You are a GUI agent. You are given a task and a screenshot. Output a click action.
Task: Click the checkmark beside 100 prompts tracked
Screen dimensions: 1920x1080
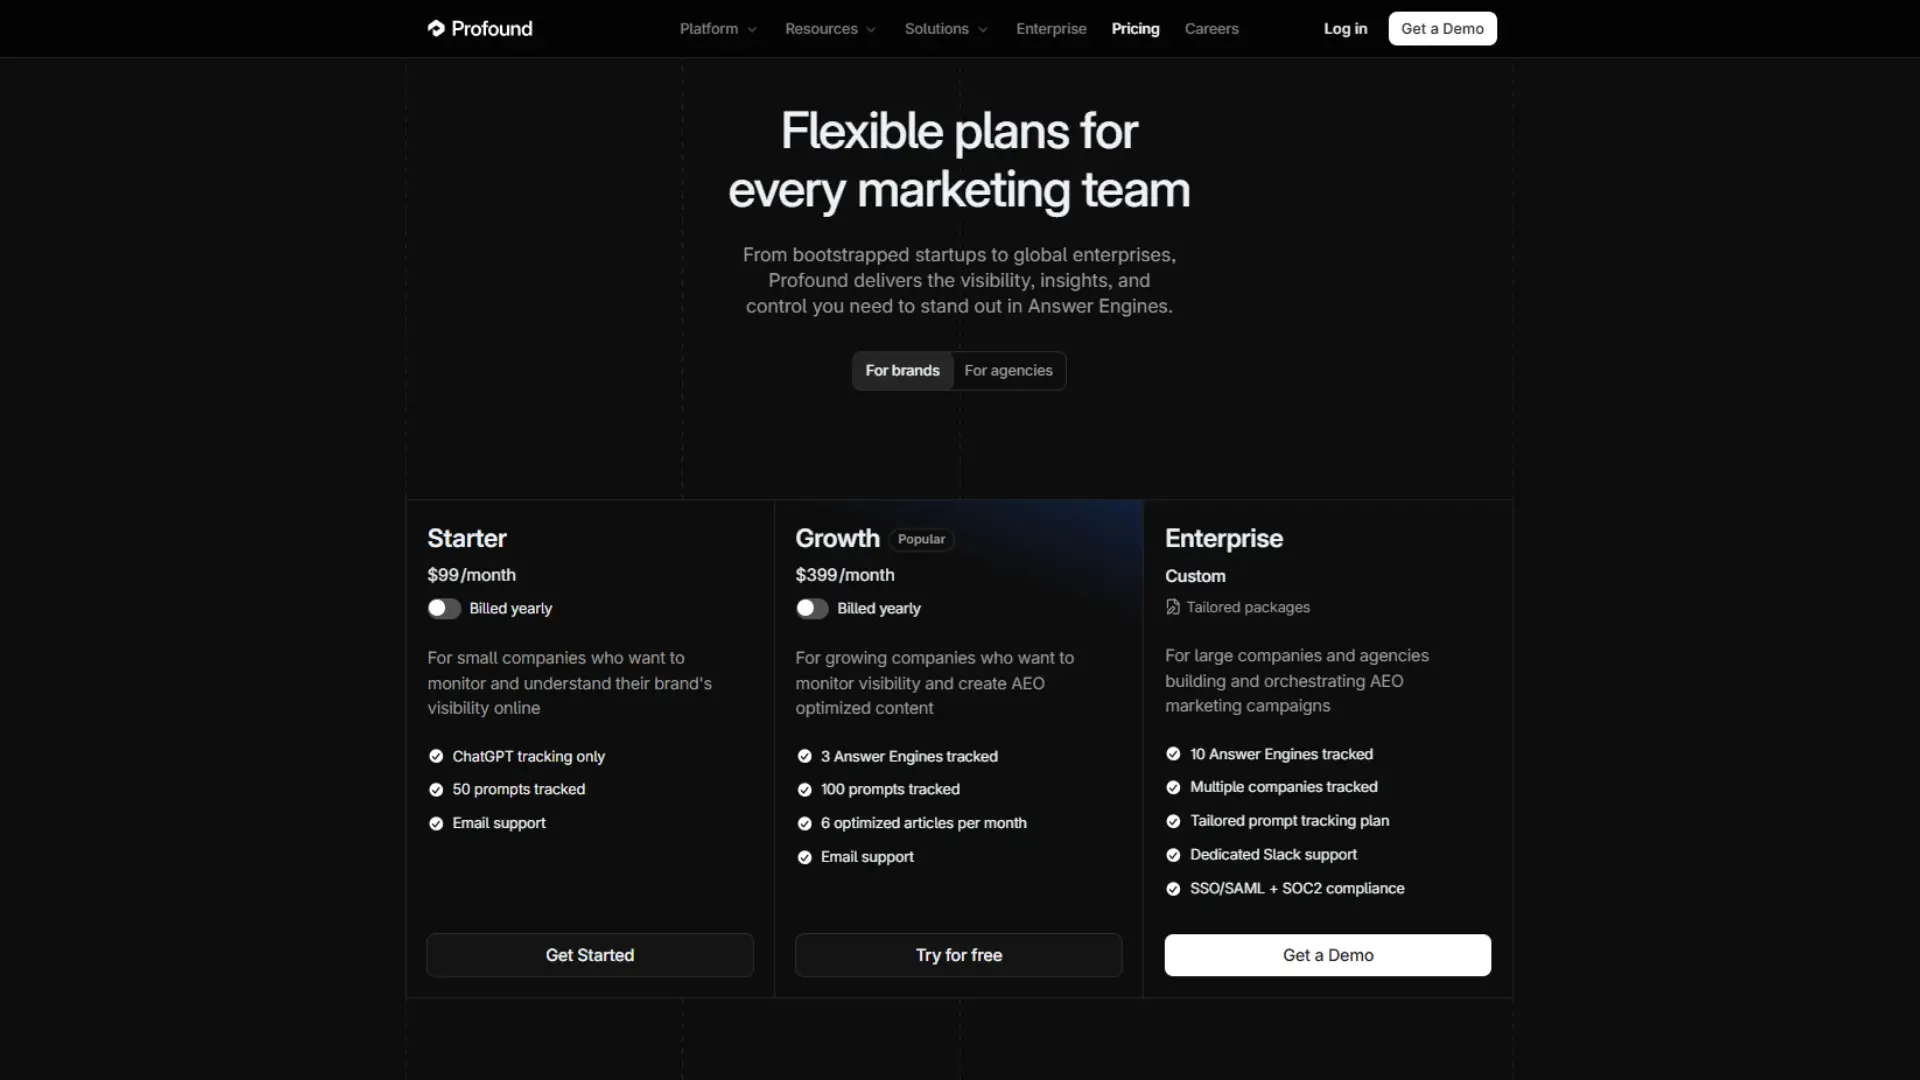[804, 789]
